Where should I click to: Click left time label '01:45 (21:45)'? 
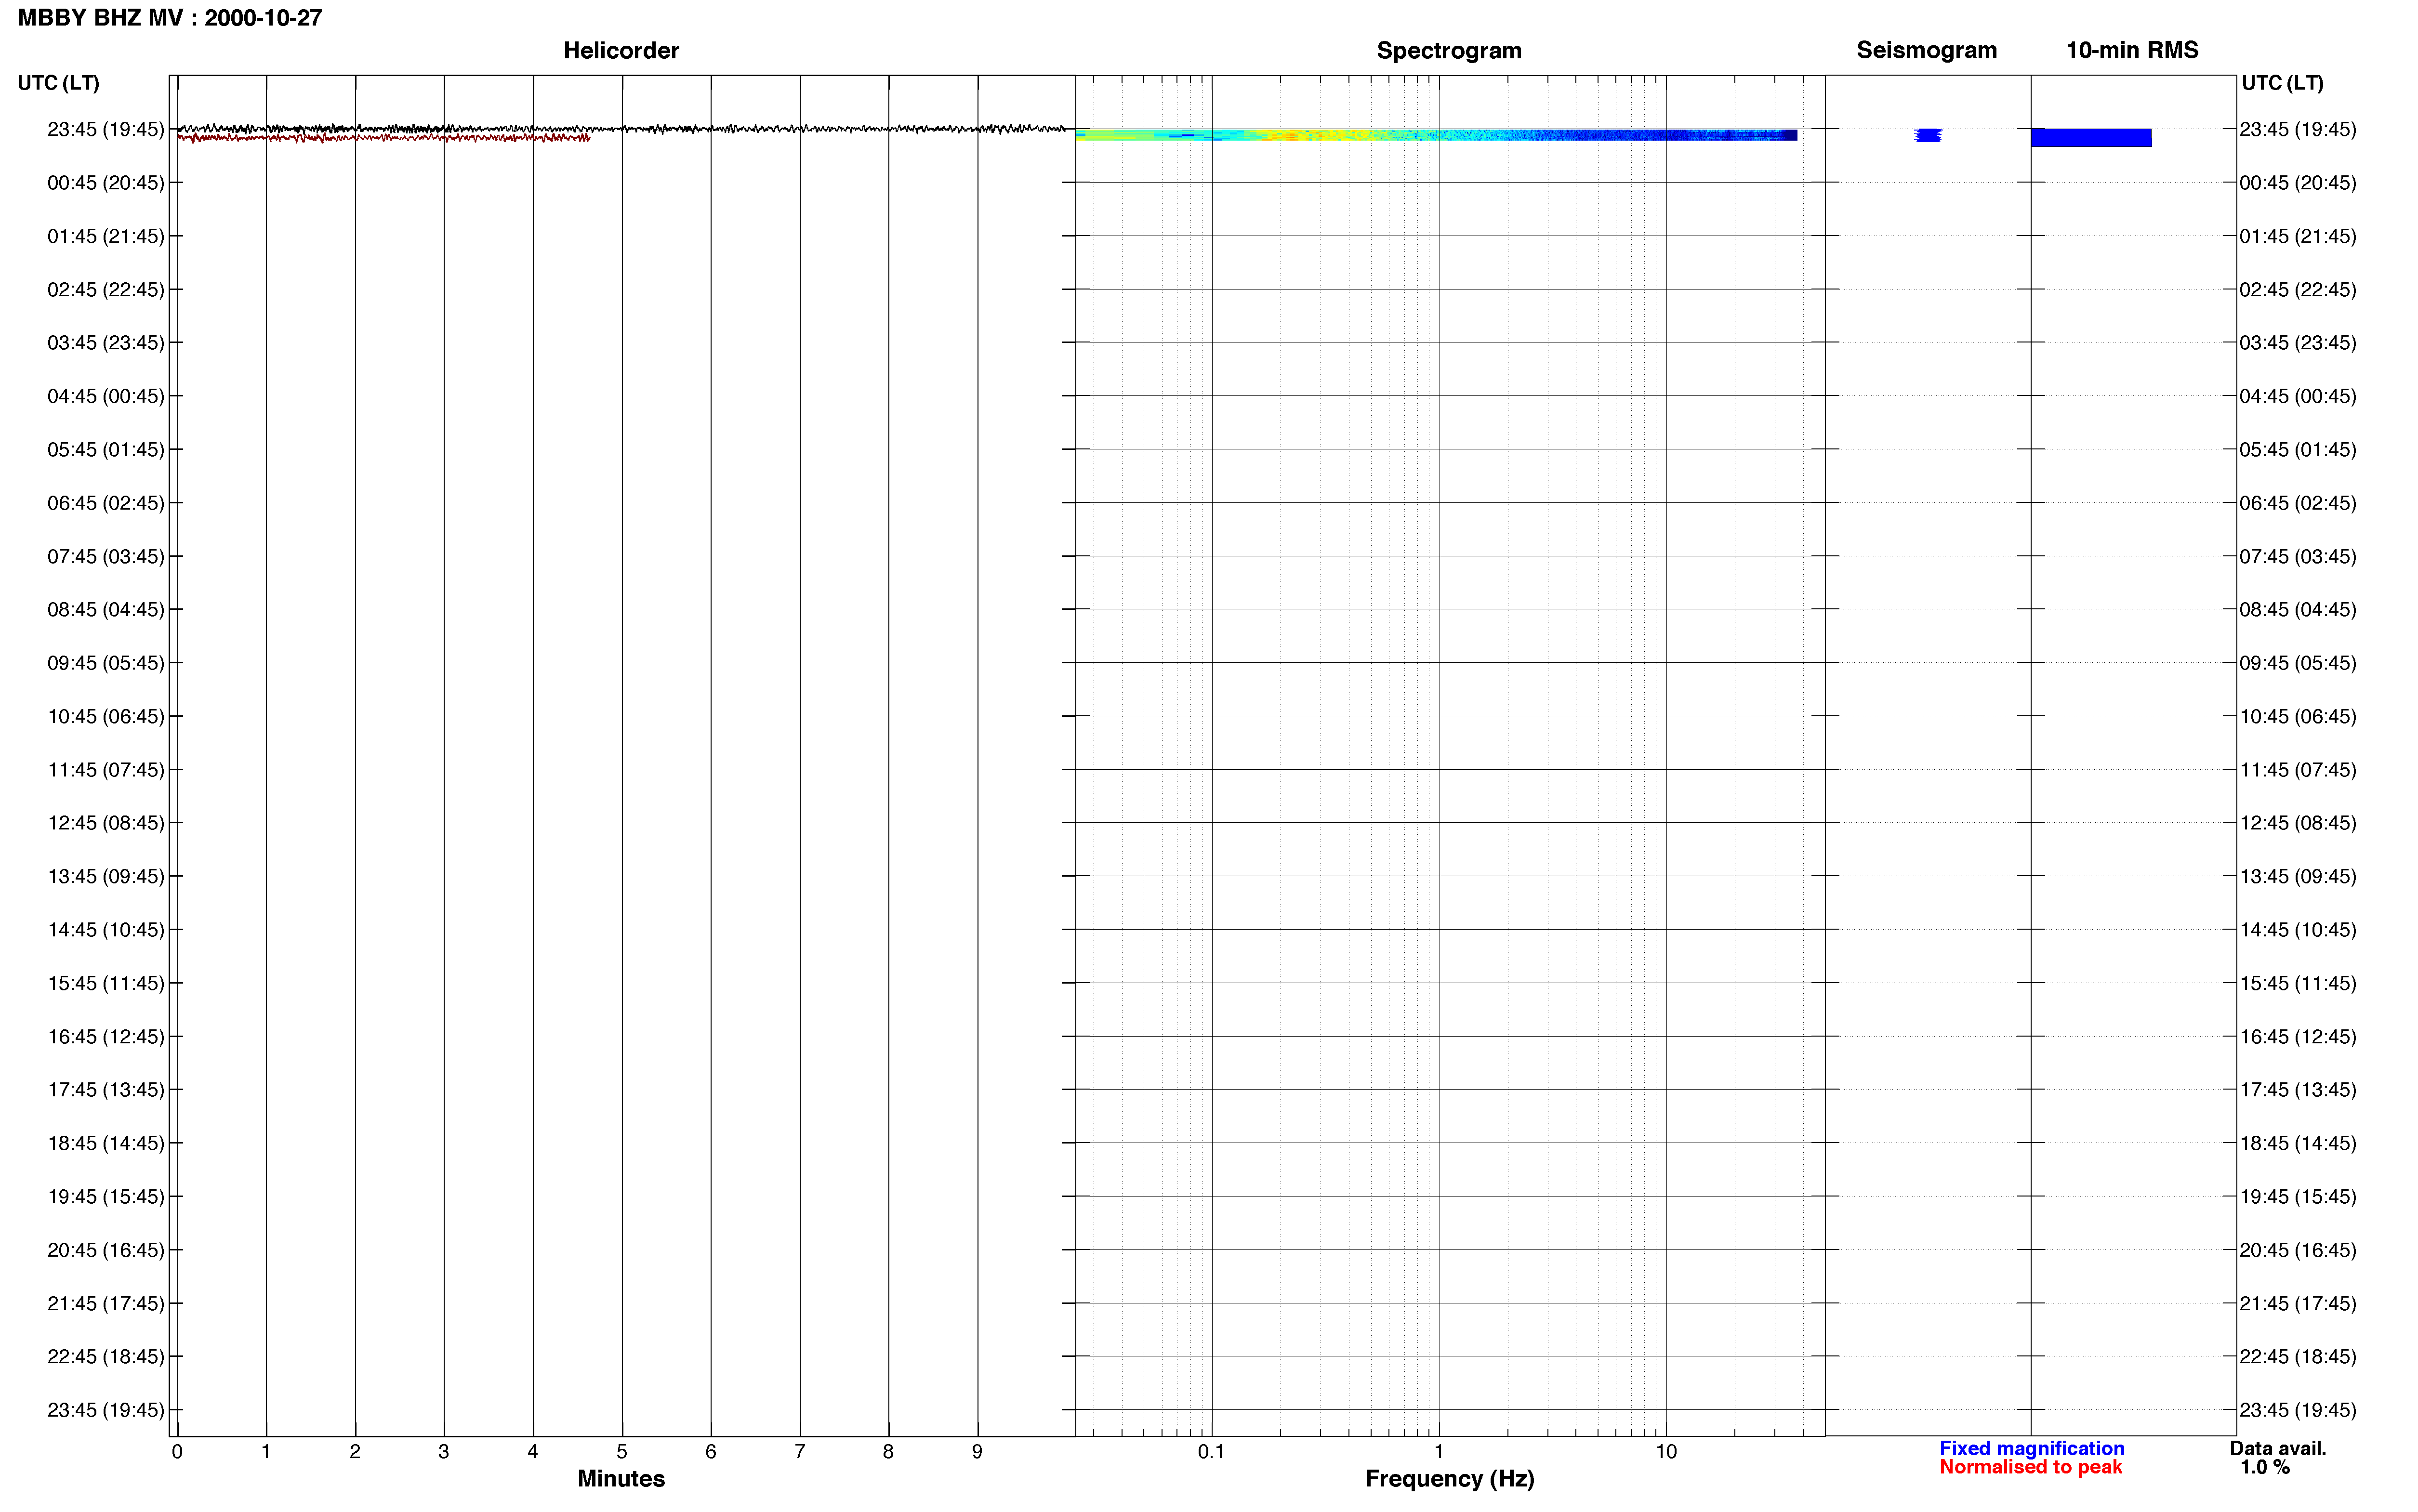pyautogui.click(x=106, y=236)
